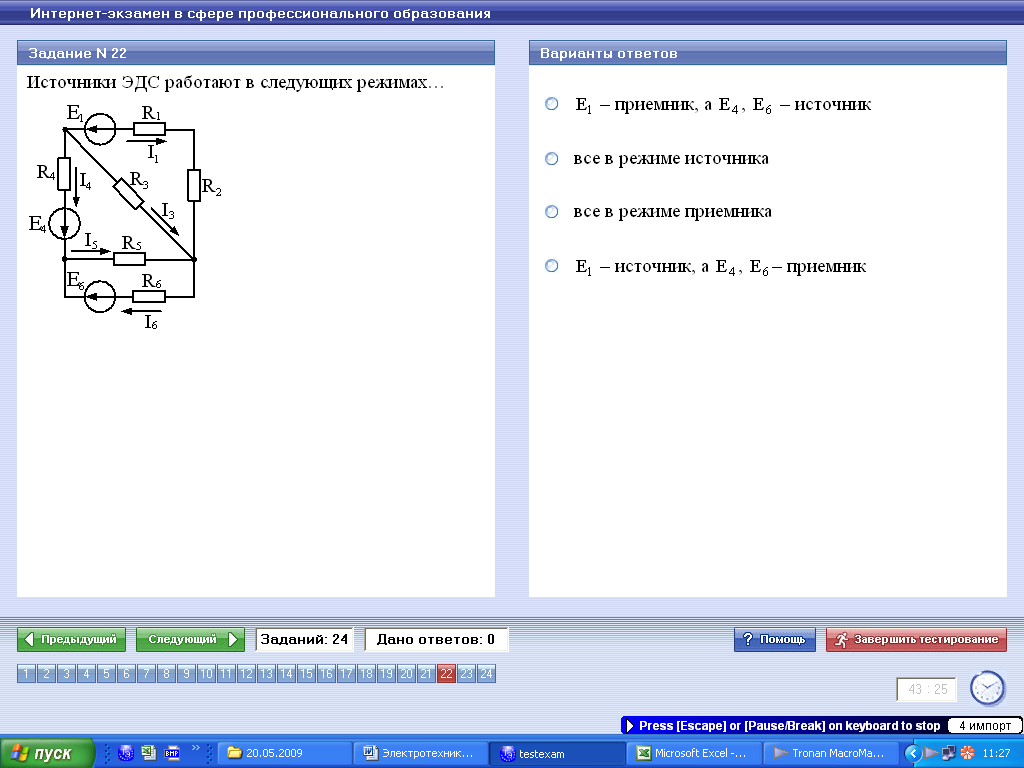Image resolution: width=1024 pixels, height=768 pixels.
Task: Select current question number 22
Action: [447, 673]
